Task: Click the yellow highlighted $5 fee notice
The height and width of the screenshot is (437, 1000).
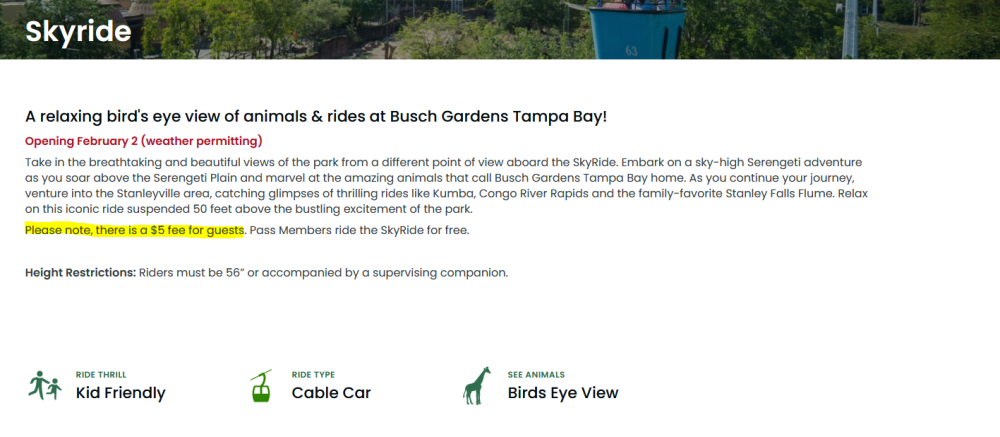Action: (x=135, y=231)
